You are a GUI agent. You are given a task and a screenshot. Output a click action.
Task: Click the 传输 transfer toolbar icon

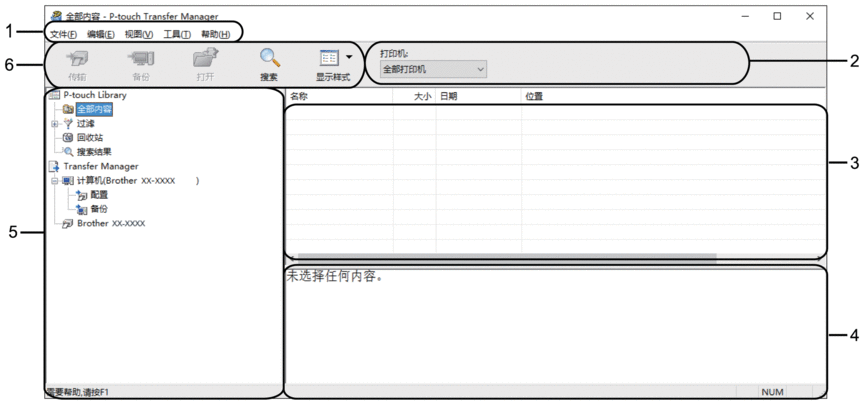tap(77, 59)
